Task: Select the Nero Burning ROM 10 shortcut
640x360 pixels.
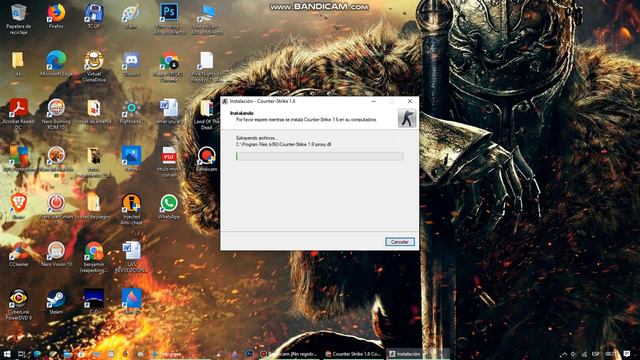Action: pyautogui.click(x=56, y=114)
